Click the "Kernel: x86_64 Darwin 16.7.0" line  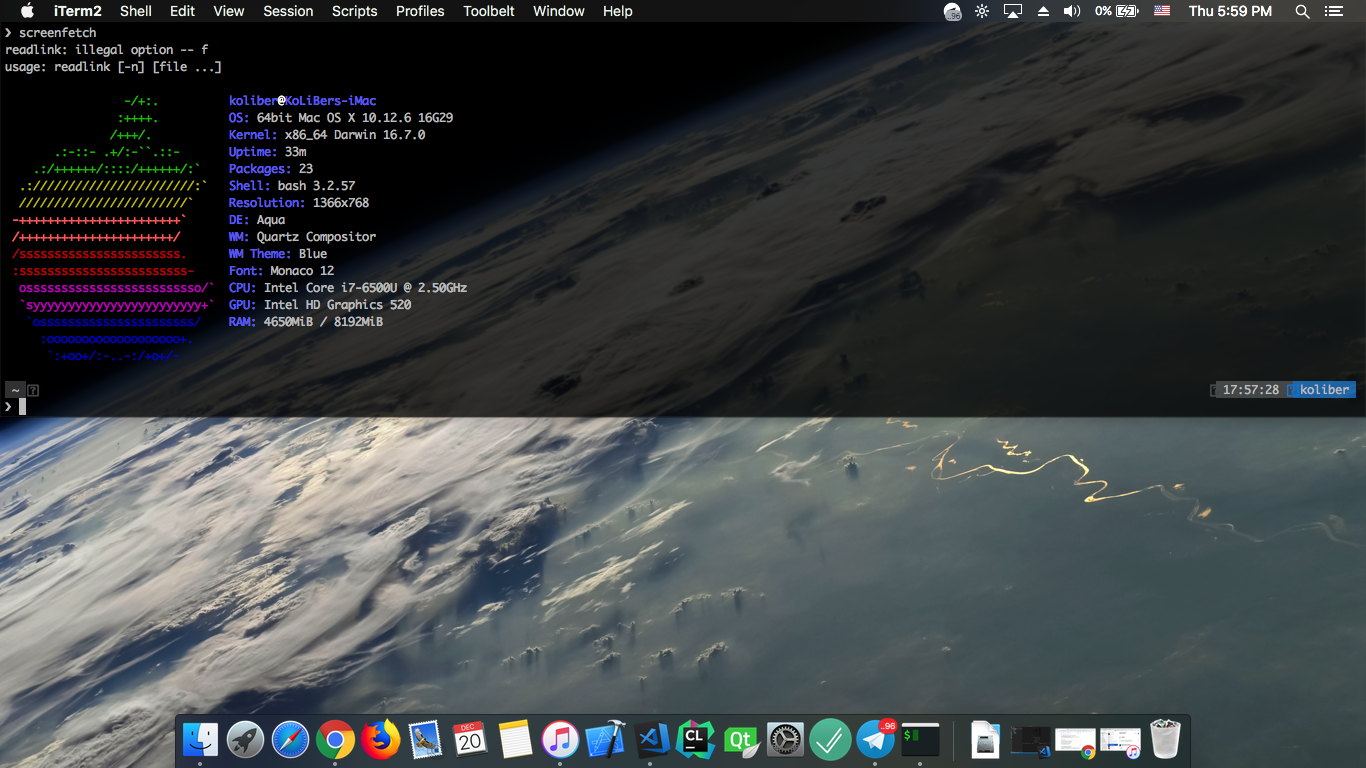[327, 135]
